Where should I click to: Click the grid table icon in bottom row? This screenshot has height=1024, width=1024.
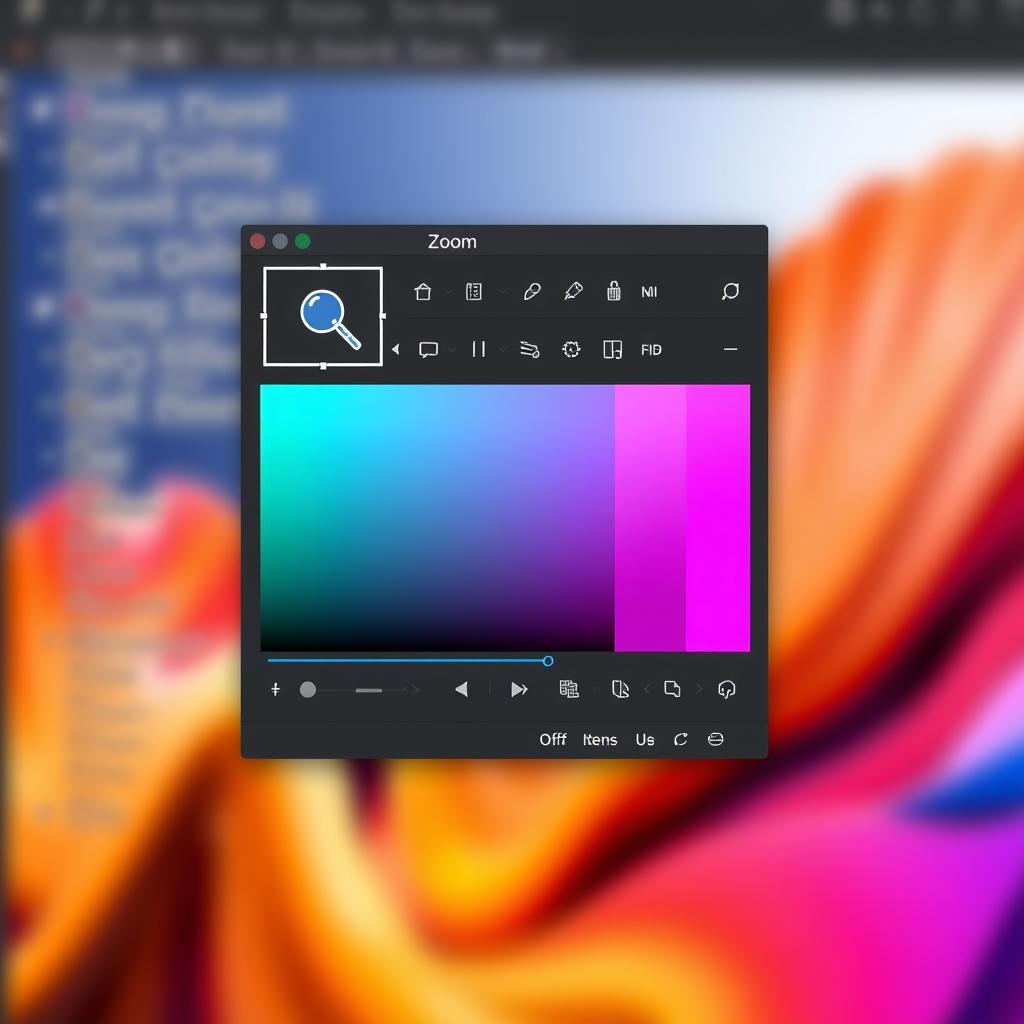569,689
